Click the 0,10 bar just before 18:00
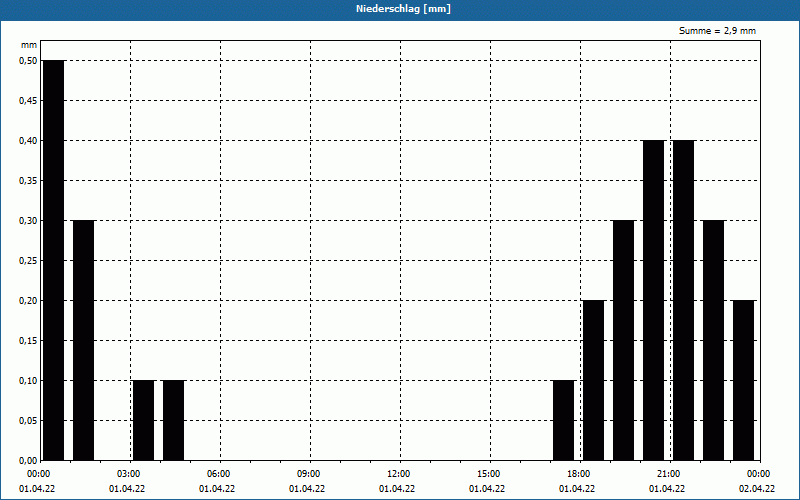This screenshot has height=500, width=800. [x=564, y=420]
